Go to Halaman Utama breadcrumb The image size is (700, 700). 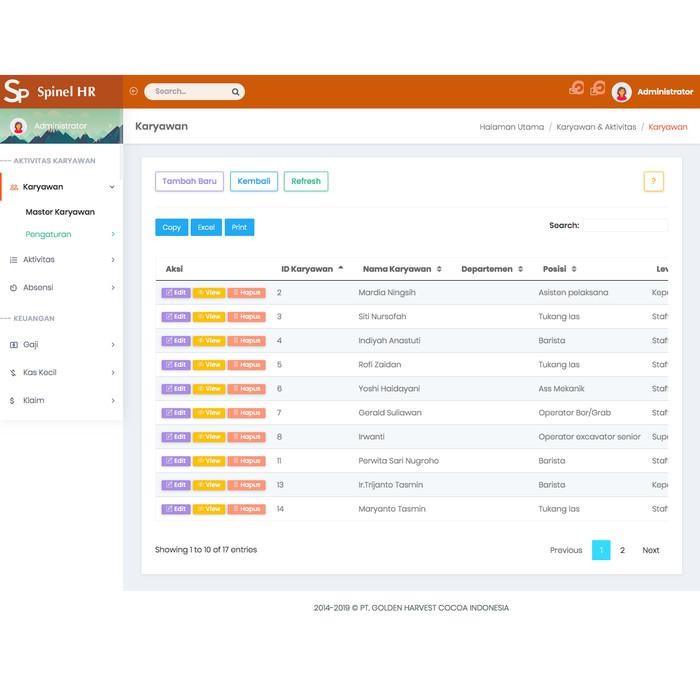pyautogui.click(x=512, y=127)
